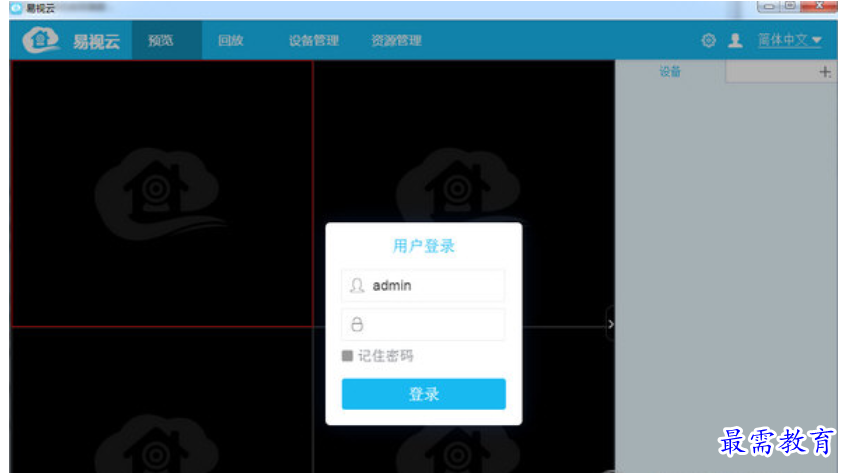Click the 登录 login button

424,394
